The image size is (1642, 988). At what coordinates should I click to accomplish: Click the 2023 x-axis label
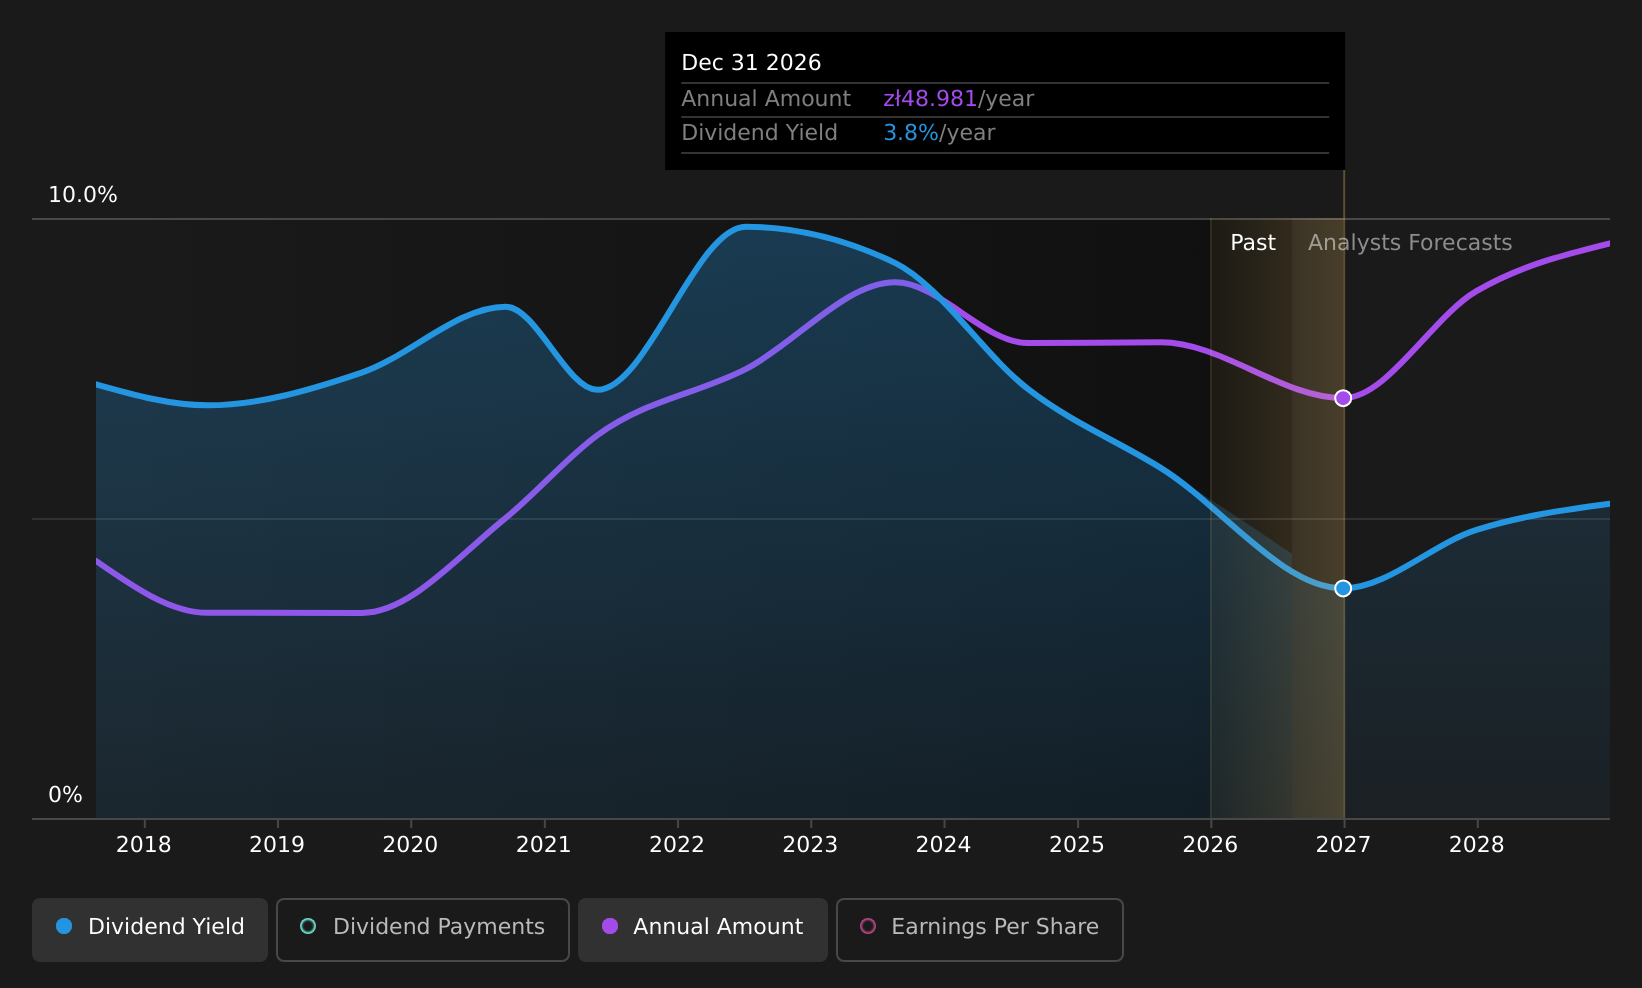(810, 845)
